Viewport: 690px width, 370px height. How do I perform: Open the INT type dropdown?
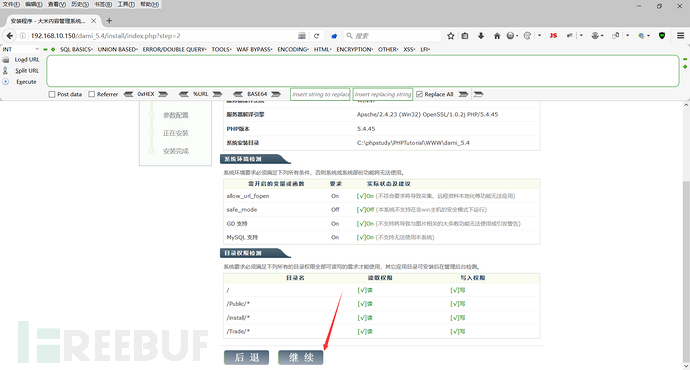point(21,49)
